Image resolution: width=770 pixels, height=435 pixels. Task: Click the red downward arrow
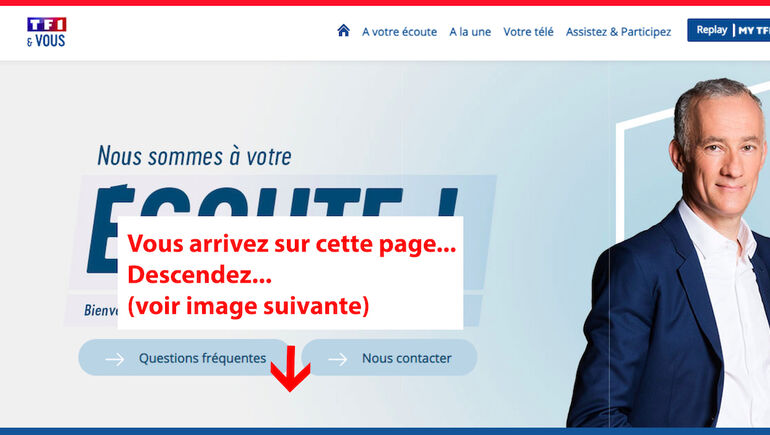pos(290,369)
